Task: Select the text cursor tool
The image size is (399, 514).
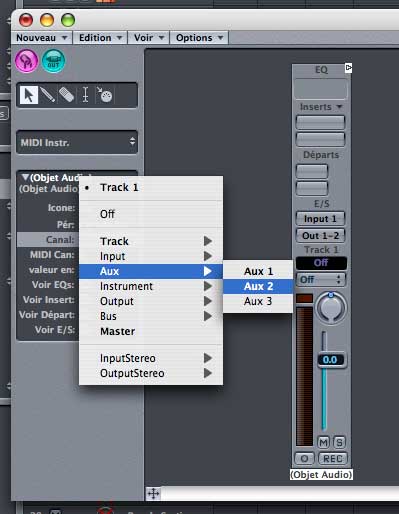Action: coord(85,95)
